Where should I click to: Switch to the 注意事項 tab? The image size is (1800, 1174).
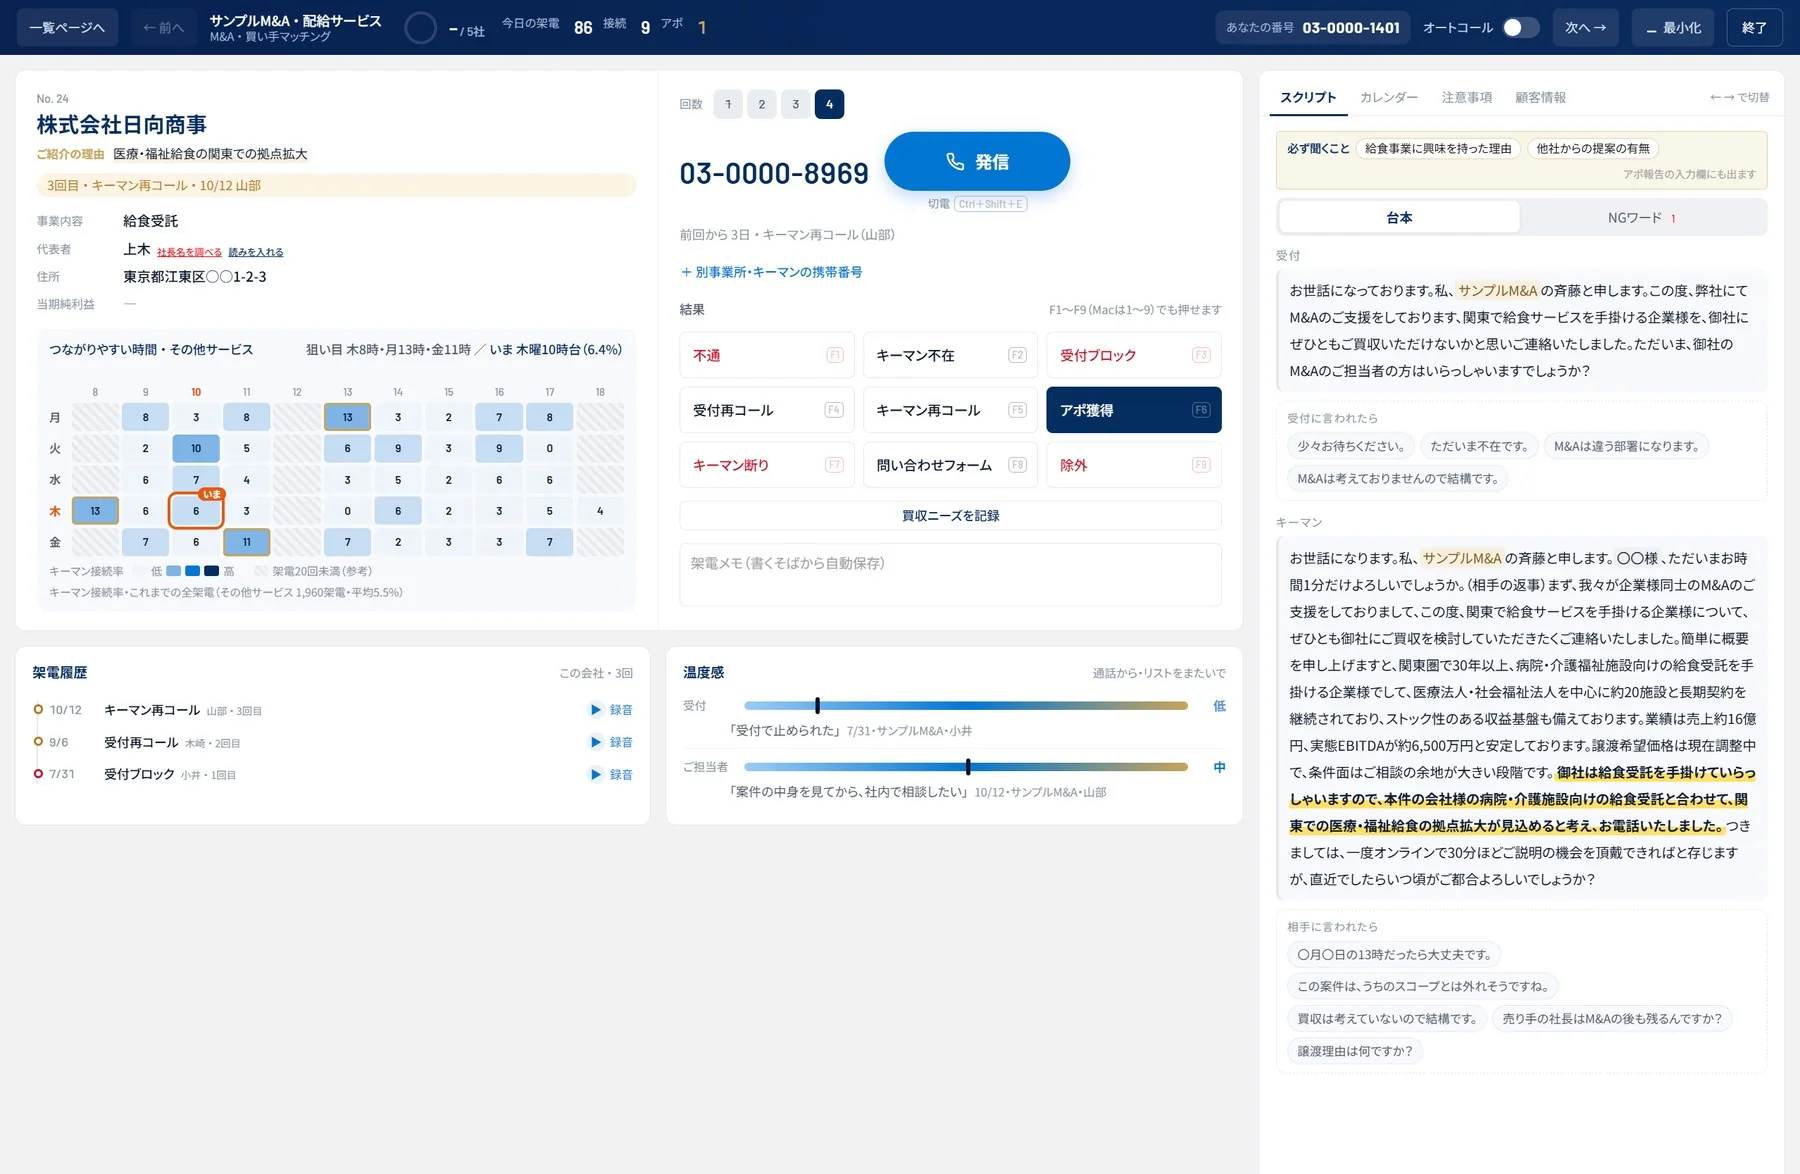[x=1467, y=97]
